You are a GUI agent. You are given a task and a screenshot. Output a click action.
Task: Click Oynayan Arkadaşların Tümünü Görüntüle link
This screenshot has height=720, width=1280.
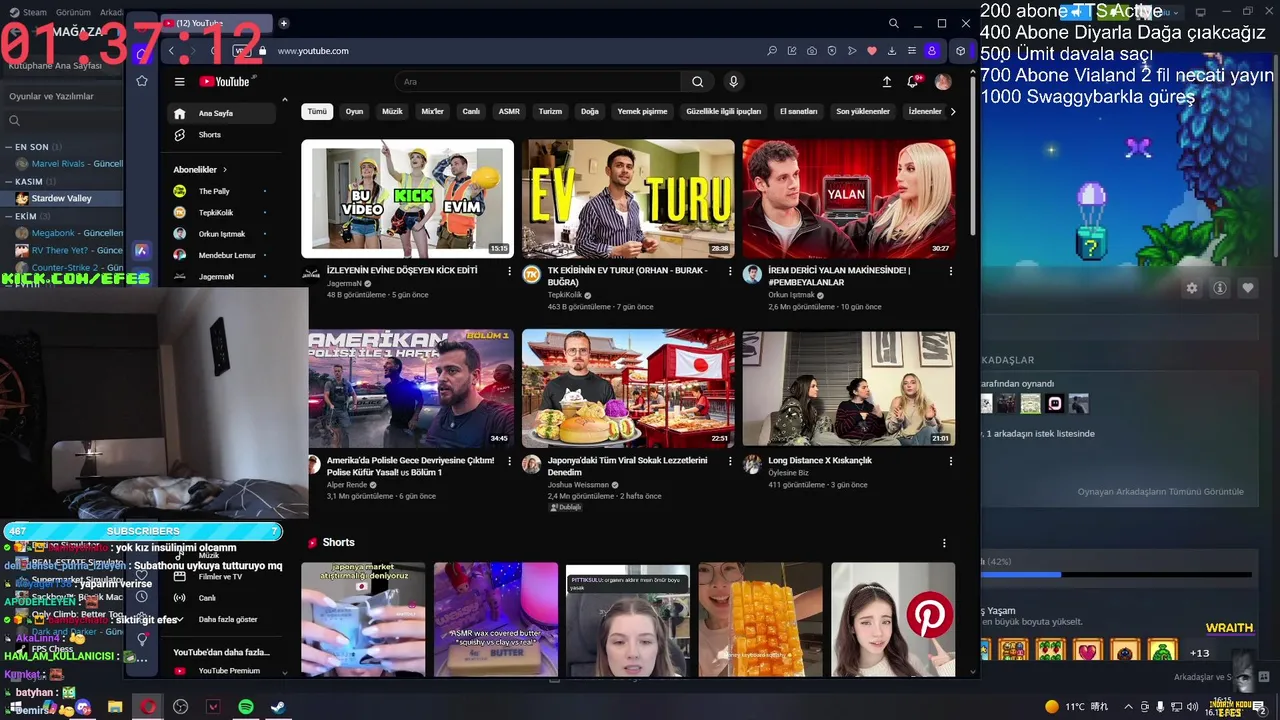tap(1160, 492)
